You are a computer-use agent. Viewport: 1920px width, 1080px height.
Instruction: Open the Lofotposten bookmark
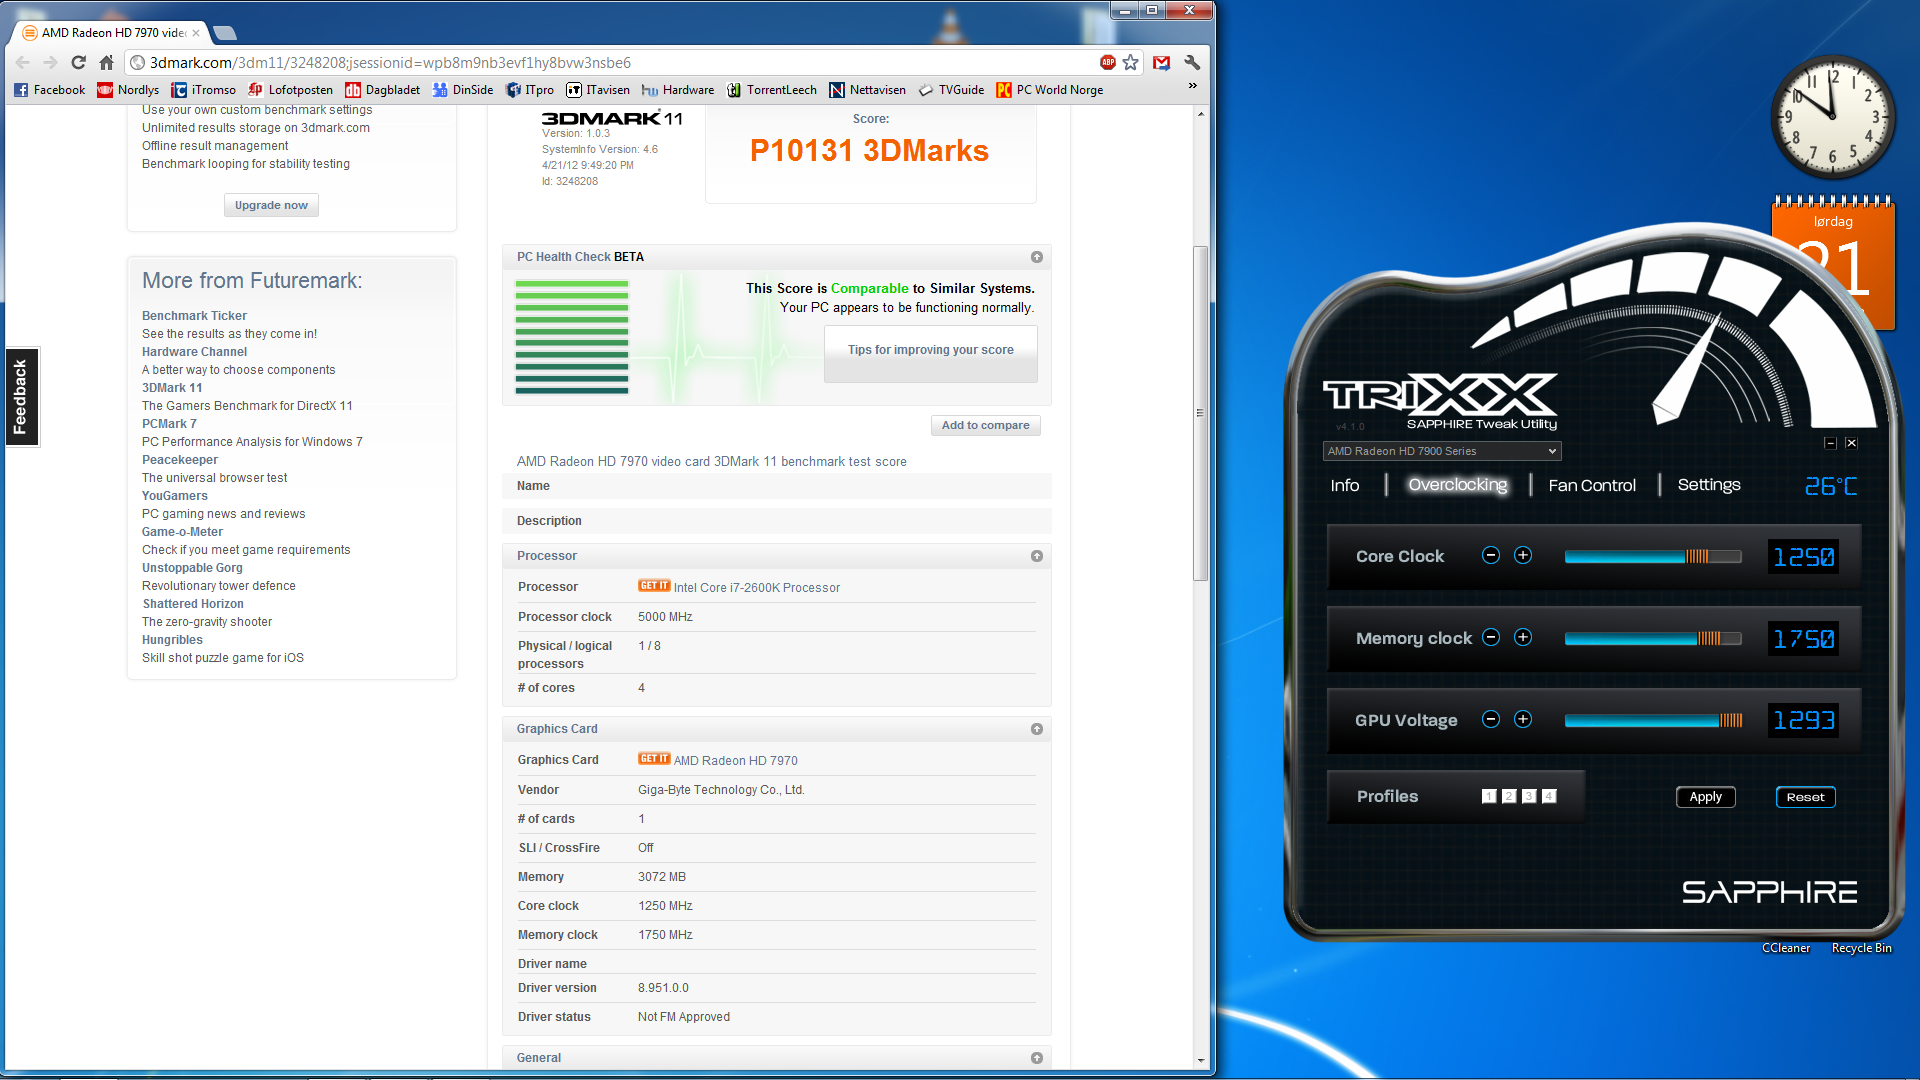(x=290, y=90)
